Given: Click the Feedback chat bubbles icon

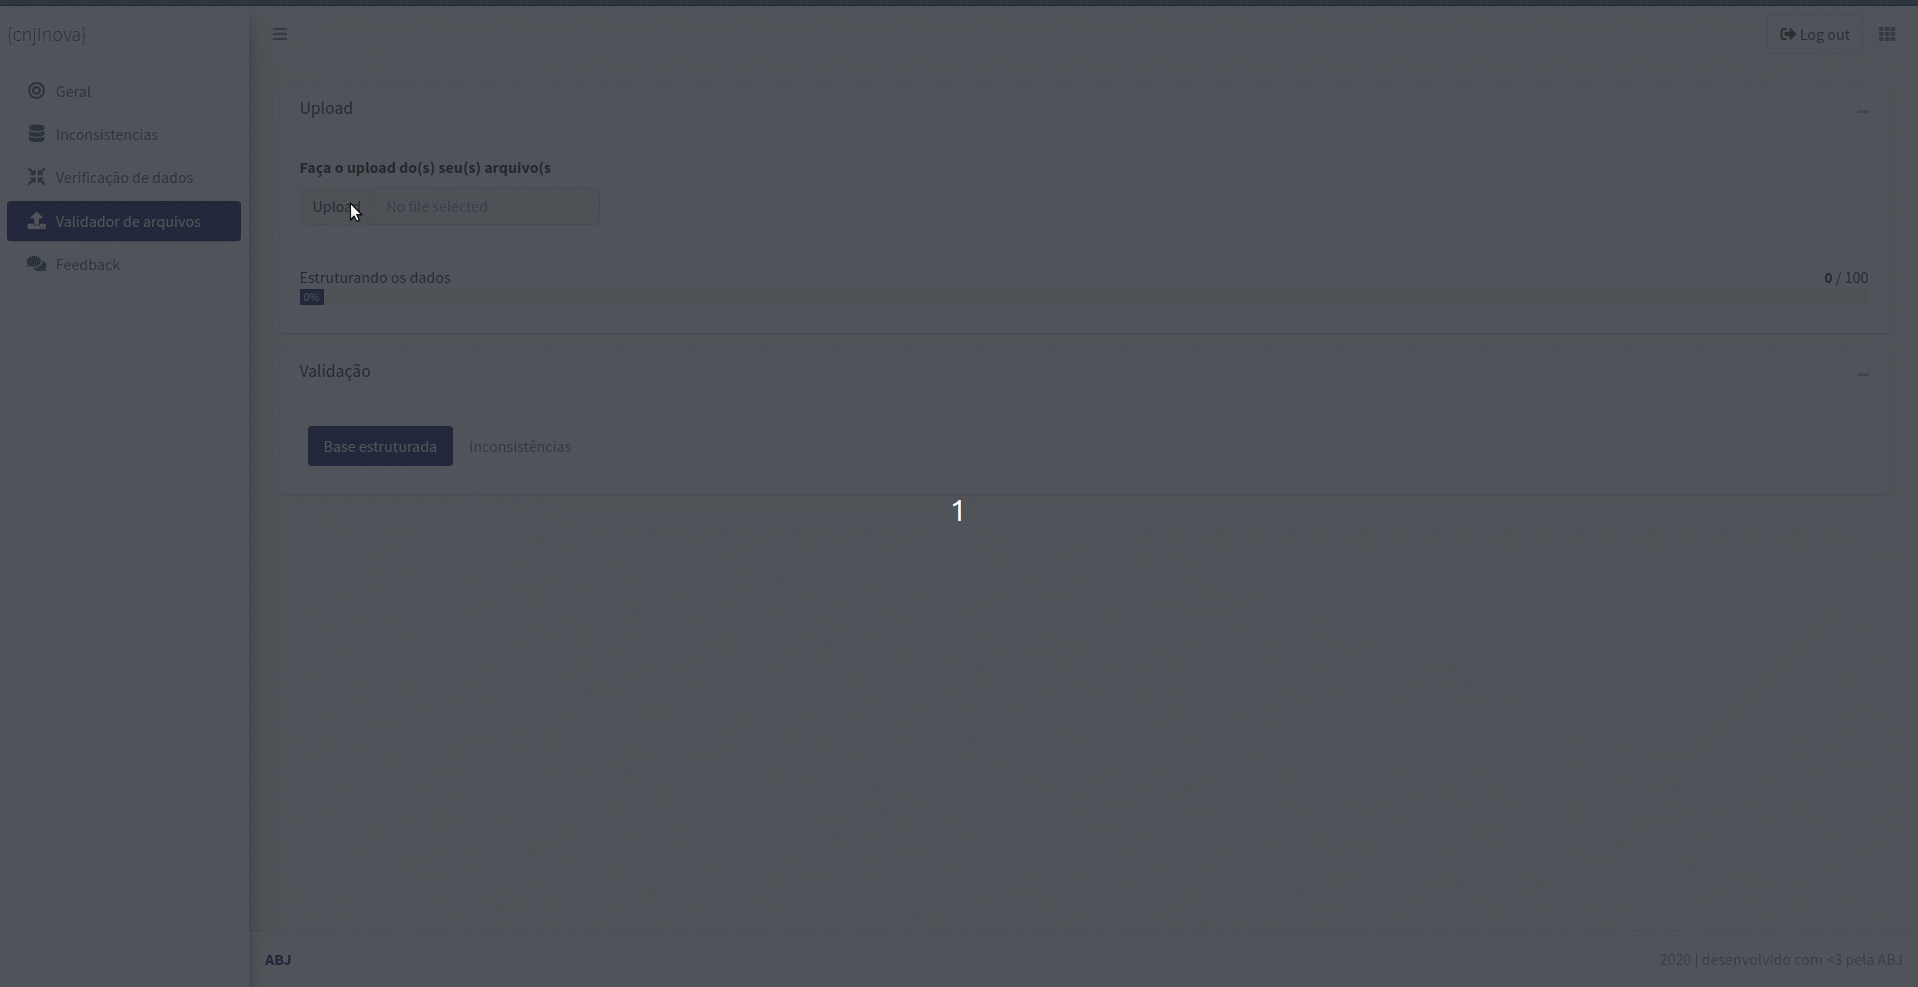Looking at the screenshot, I should (x=37, y=264).
